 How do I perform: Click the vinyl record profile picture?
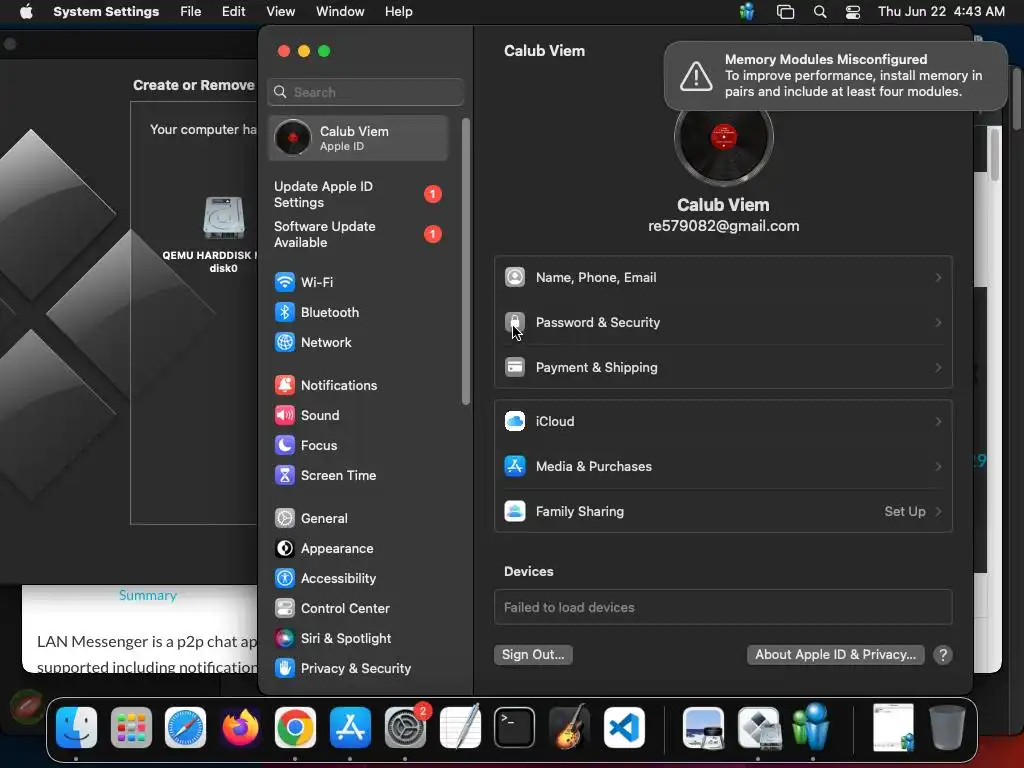coord(724,137)
